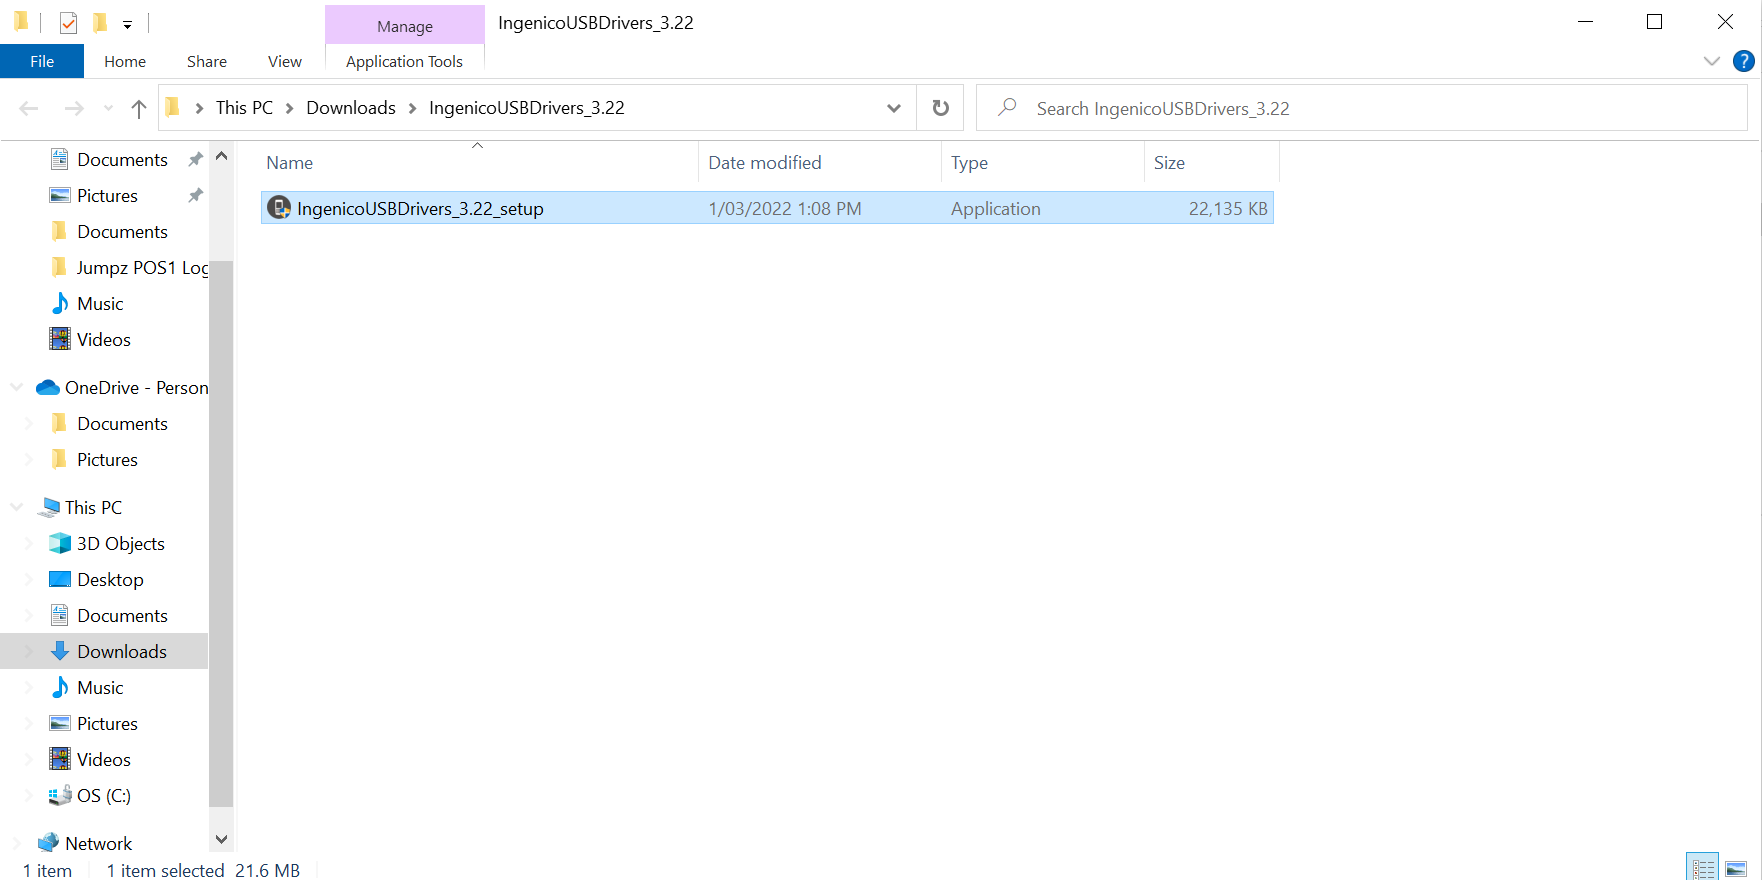Switch to the Home ribbon tab
Image resolution: width=1762 pixels, height=880 pixels.
pyautogui.click(x=125, y=61)
